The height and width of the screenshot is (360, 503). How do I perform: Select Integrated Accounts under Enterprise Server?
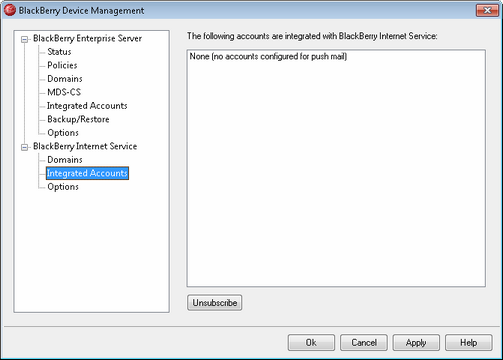tap(87, 106)
